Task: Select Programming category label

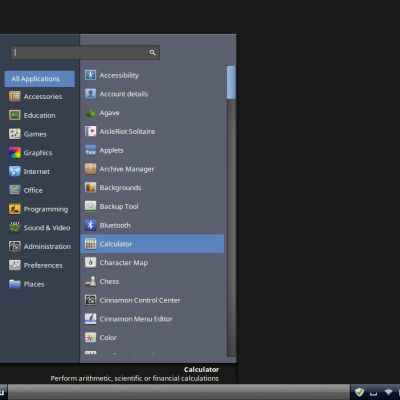Action: pyautogui.click(x=46, y=209)
